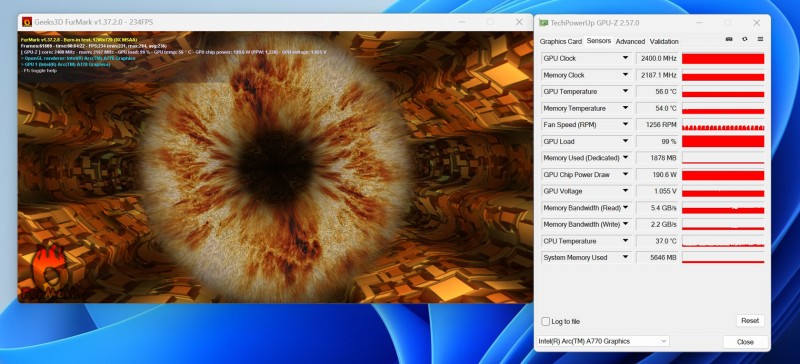Viewport: 800px width, 364px height.
Task: Expand the GPU Clock sensor dropdown
Action: (626, 58)
